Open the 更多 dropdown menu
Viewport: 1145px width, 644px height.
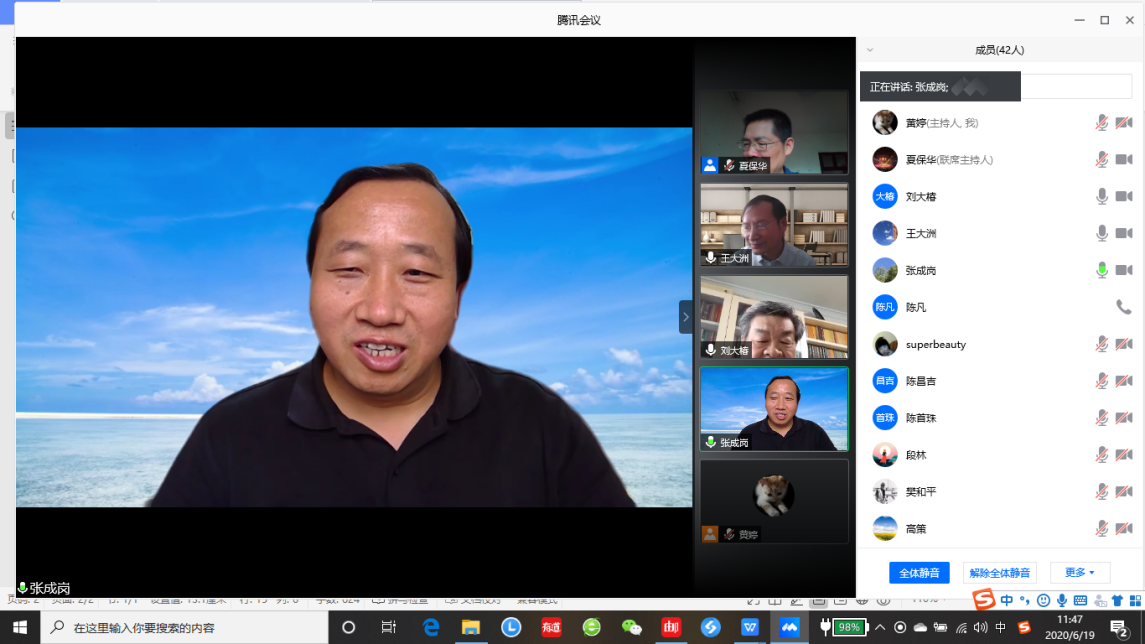click(1080, 573)
